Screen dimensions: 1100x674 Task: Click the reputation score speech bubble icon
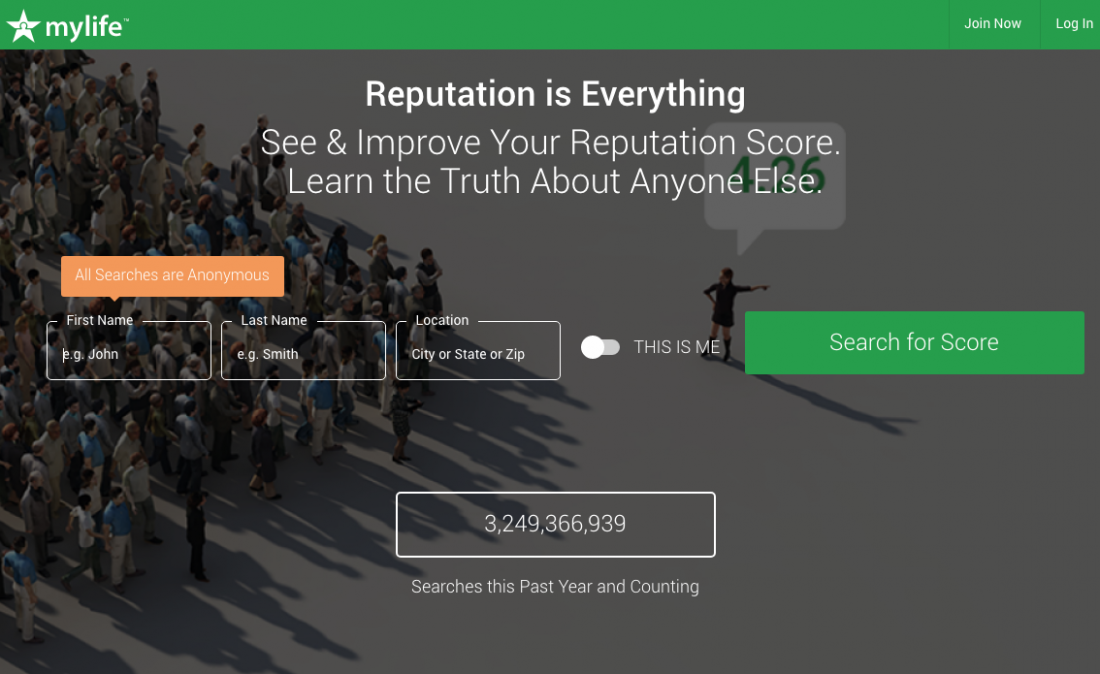(x=775, y=184)
